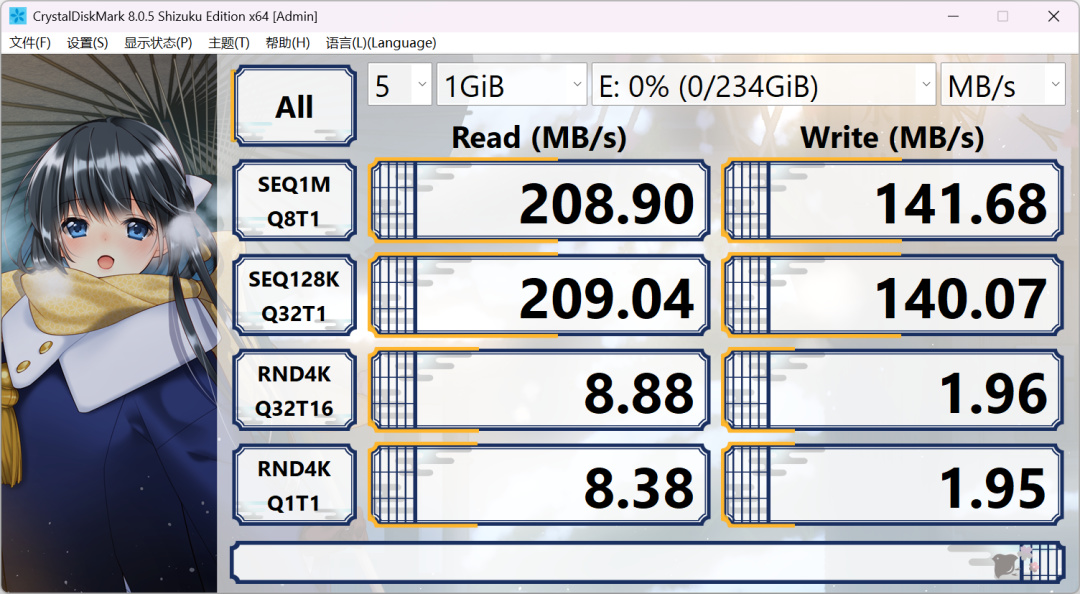The width and height of the screenshot is (1080, 594).
Task: Run all benchmarks with All button
Action: 295,106
